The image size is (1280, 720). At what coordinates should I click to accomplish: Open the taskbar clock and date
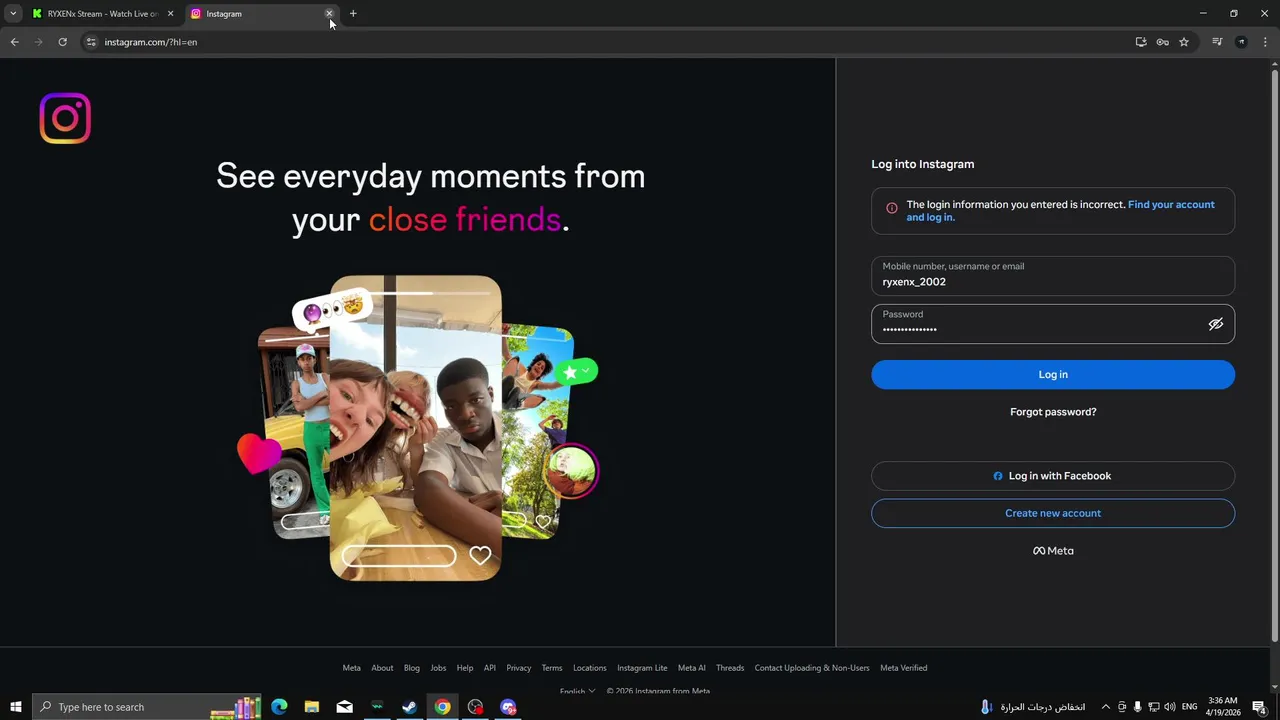(x=1223, y=707)
